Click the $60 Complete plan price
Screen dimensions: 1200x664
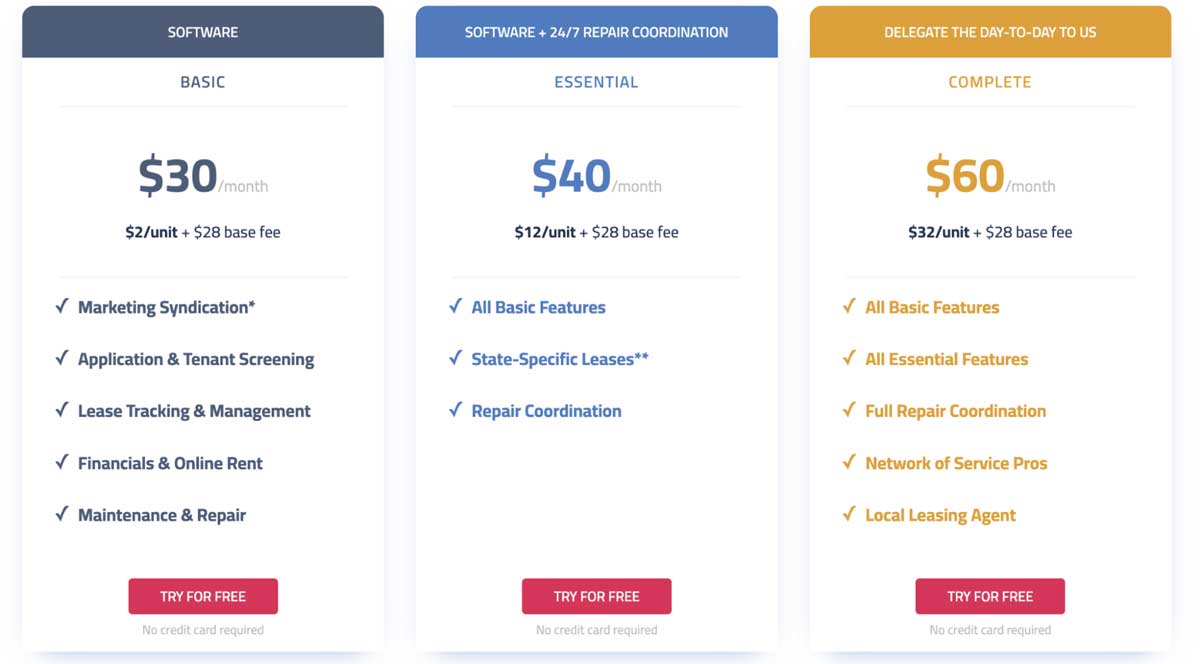[x=964, y=176]
